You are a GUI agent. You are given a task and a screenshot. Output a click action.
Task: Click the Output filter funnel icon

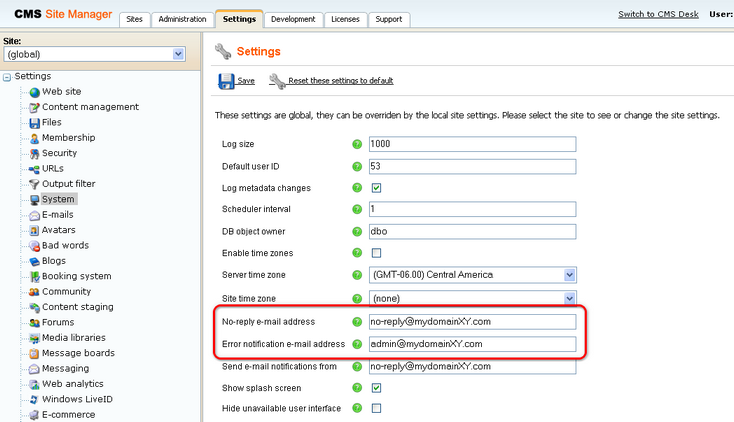[34, 184]
